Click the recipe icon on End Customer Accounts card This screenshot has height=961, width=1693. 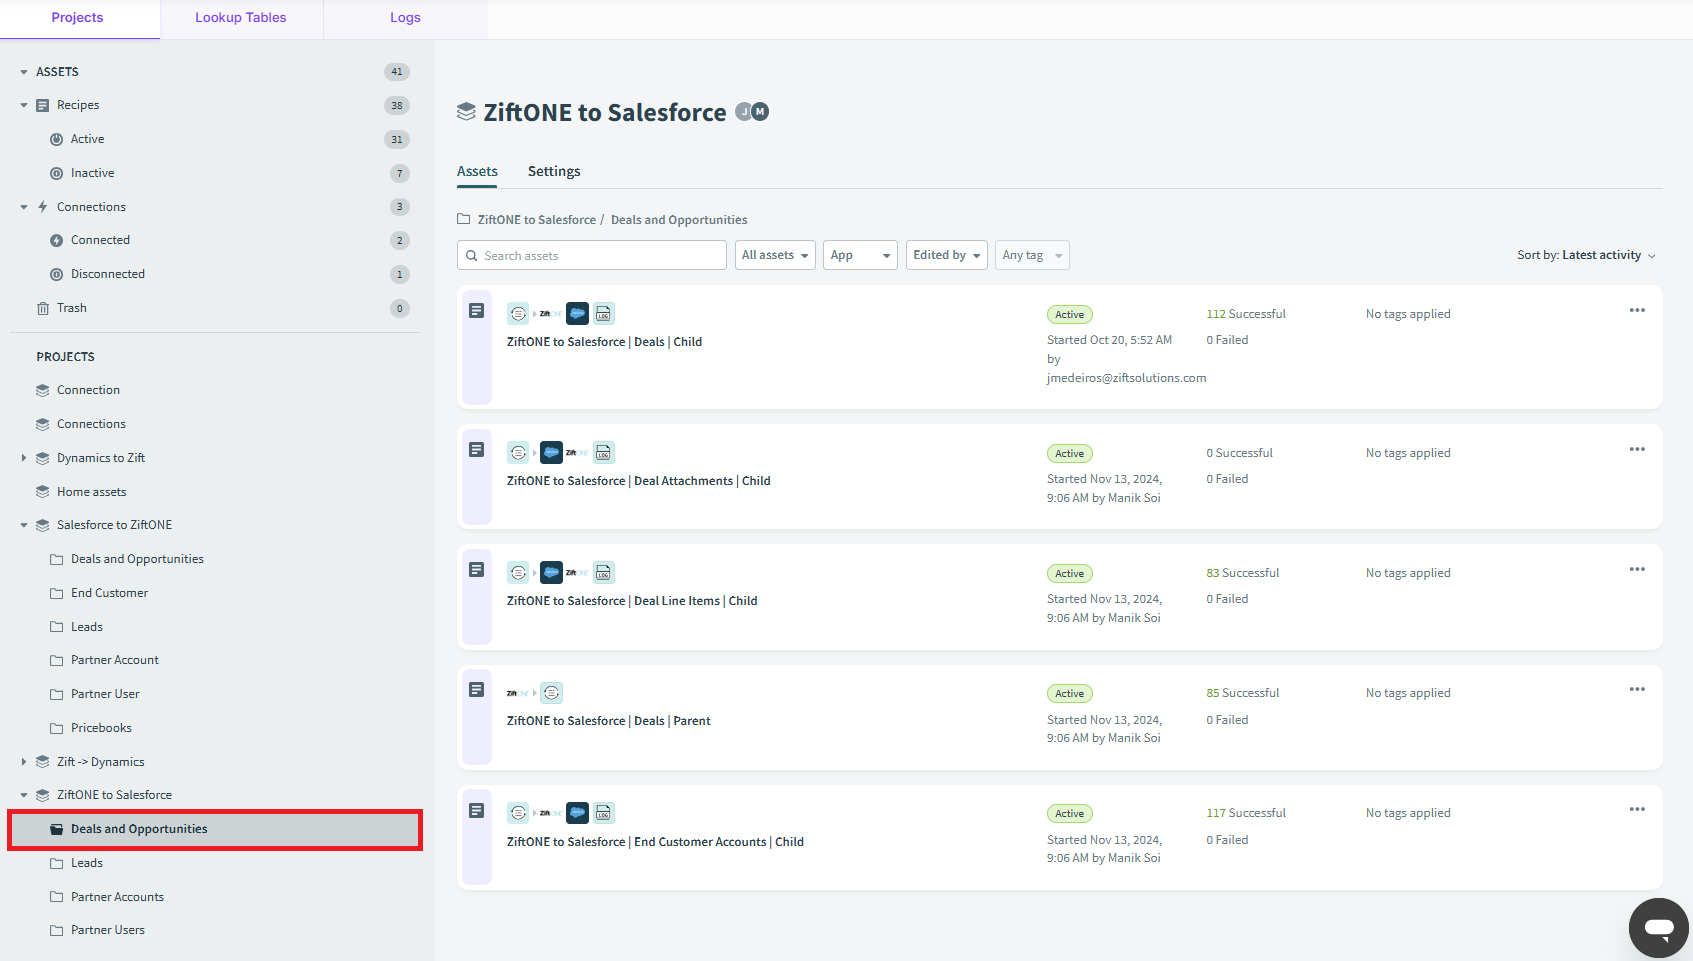tap(477, 810)
